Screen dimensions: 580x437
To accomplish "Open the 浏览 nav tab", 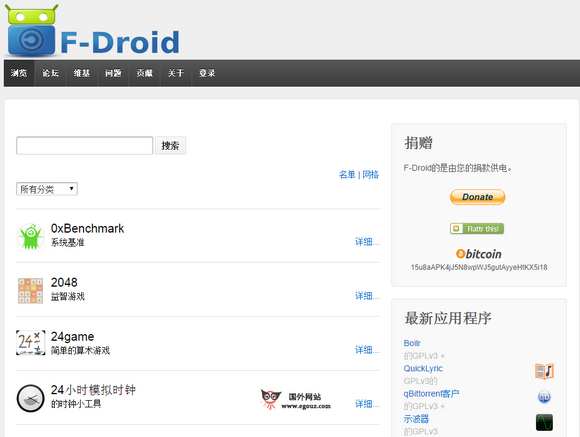I will tap(18, 73).
